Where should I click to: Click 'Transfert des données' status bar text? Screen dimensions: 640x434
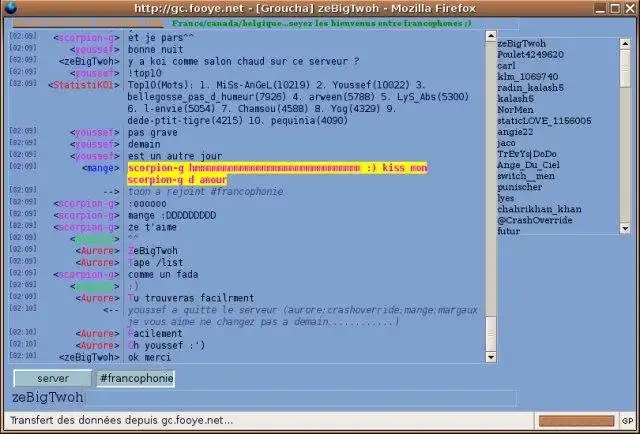point(122,421)
